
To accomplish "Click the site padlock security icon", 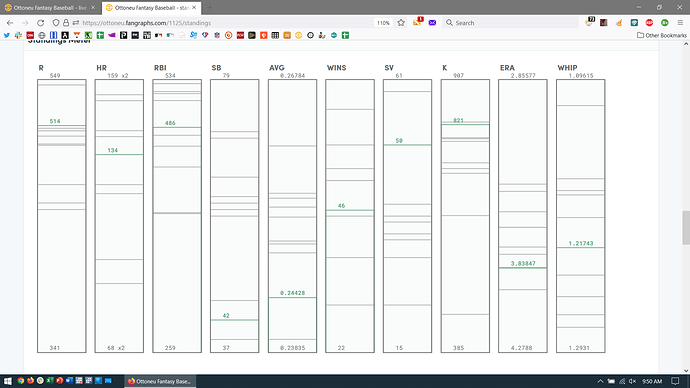I will (66, 23).
